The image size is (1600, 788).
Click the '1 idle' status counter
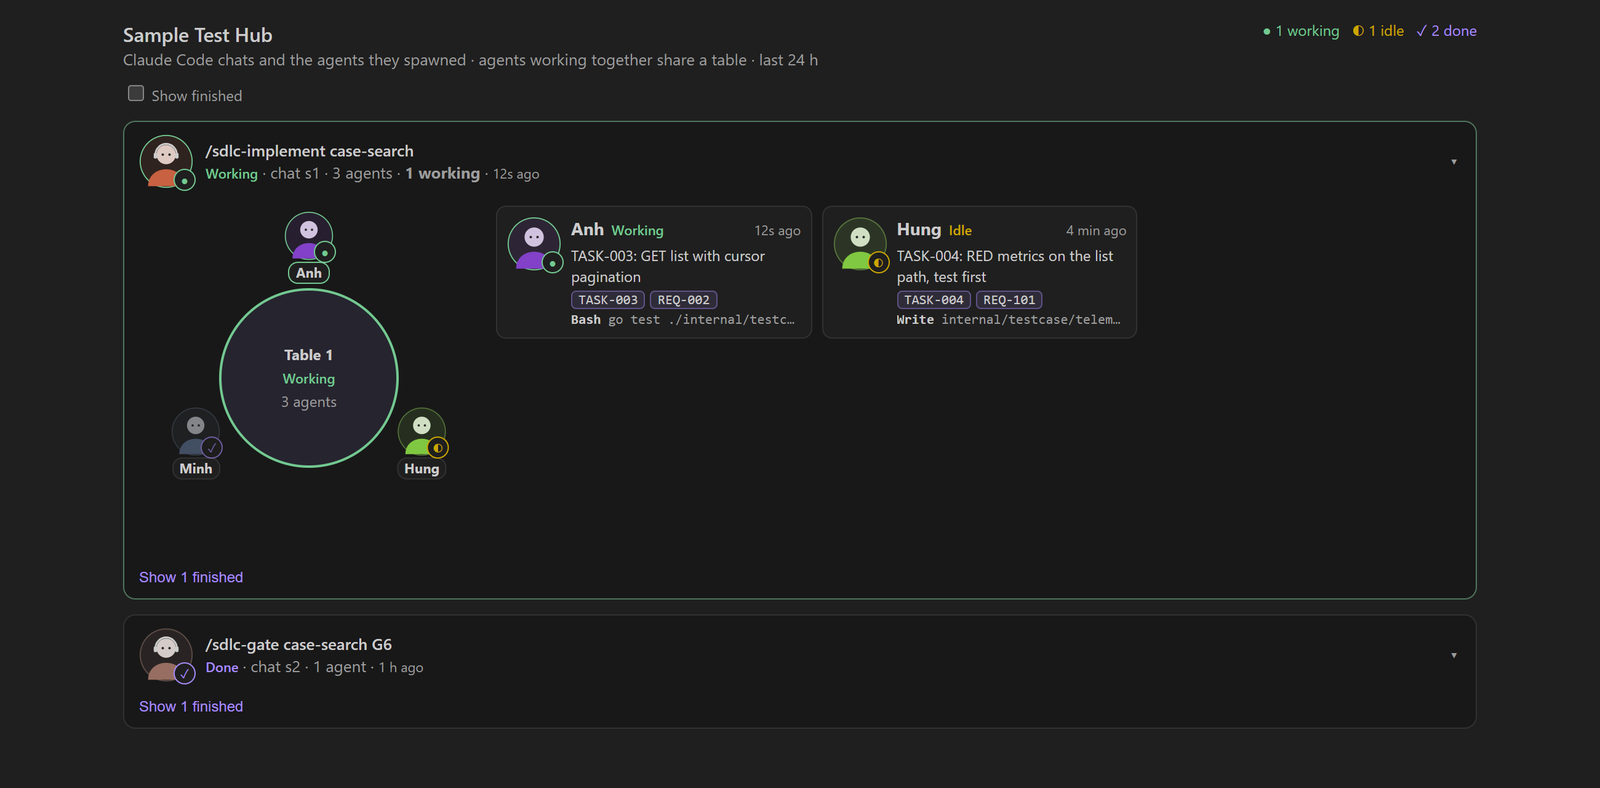pyautogui.click(x=1378, y=31)
